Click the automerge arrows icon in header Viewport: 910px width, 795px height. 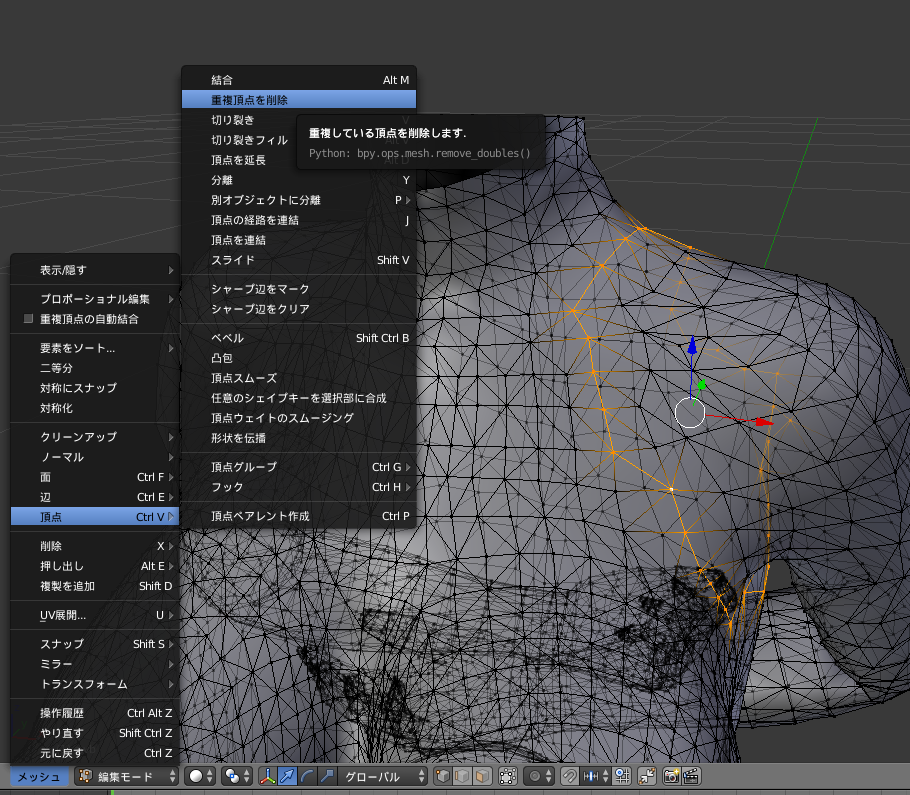(x=647, y=776)
